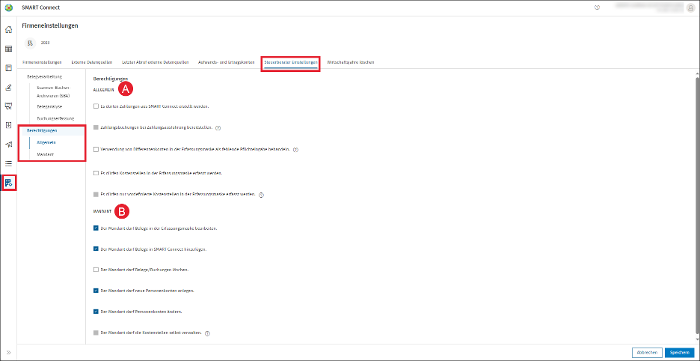Open Letzter Abruf externe Datenquellen tab
700x361 pixels.
[x=155, y=62]
